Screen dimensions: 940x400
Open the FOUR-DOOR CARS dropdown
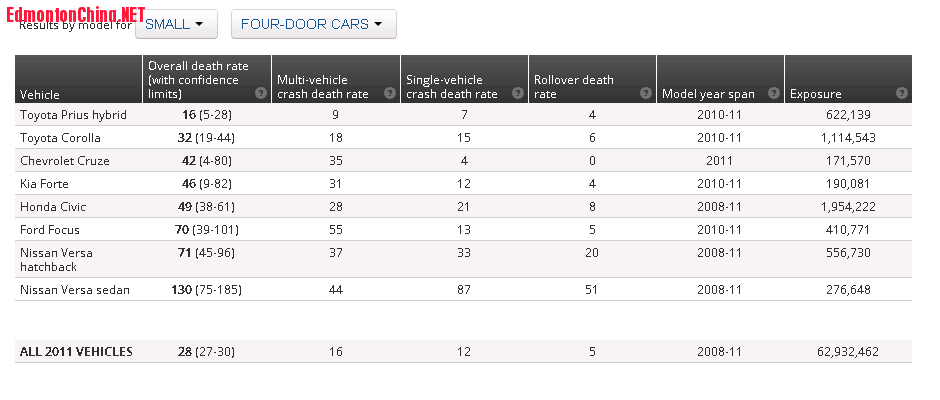313,24
